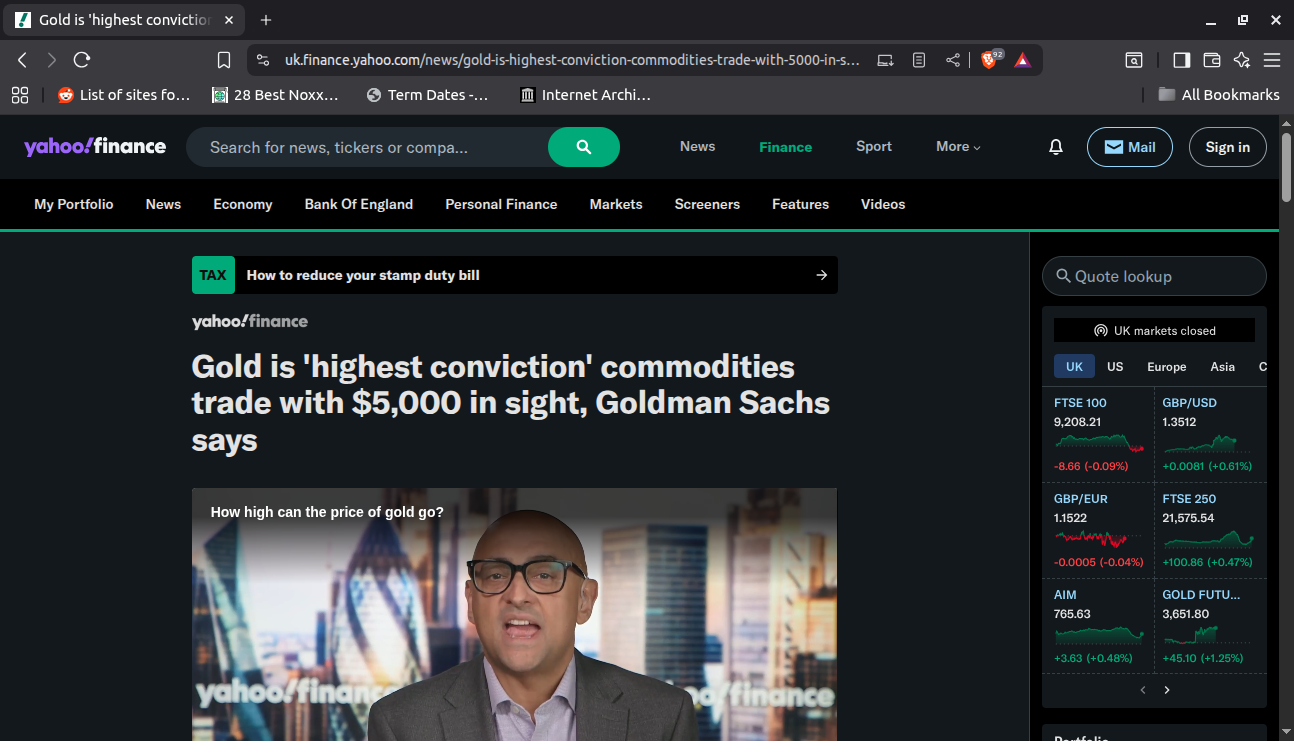1294x741 pixels.
Task: Click the arrow on stamp duty banner
Action: coord(822,275)
